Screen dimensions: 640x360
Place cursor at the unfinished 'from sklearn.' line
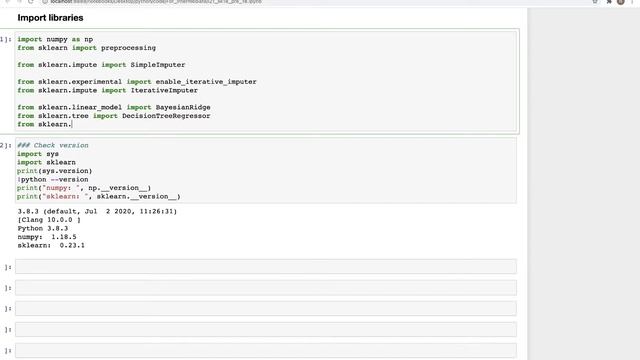point(45,124)
